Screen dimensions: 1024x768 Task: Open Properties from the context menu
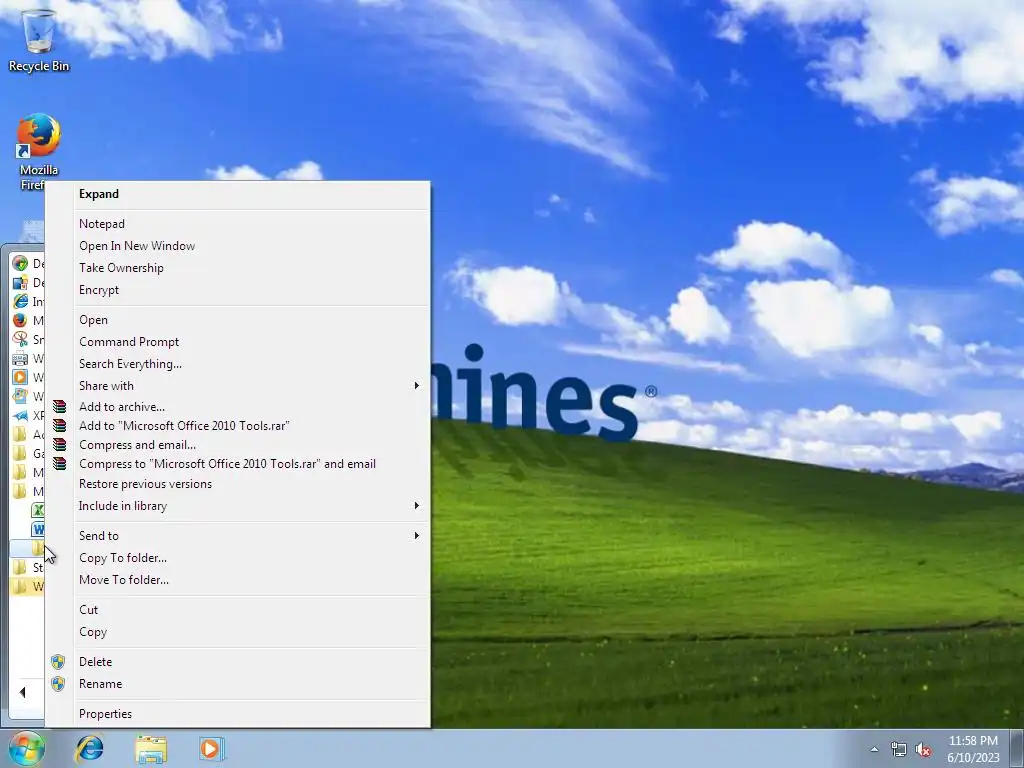tap(238, 714)
